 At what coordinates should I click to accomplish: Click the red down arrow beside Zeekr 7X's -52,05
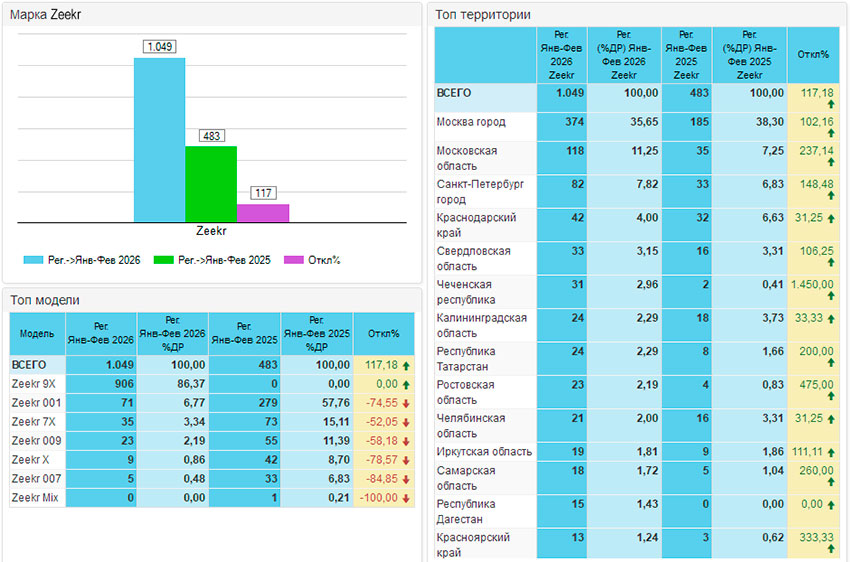tap(406, 421)
